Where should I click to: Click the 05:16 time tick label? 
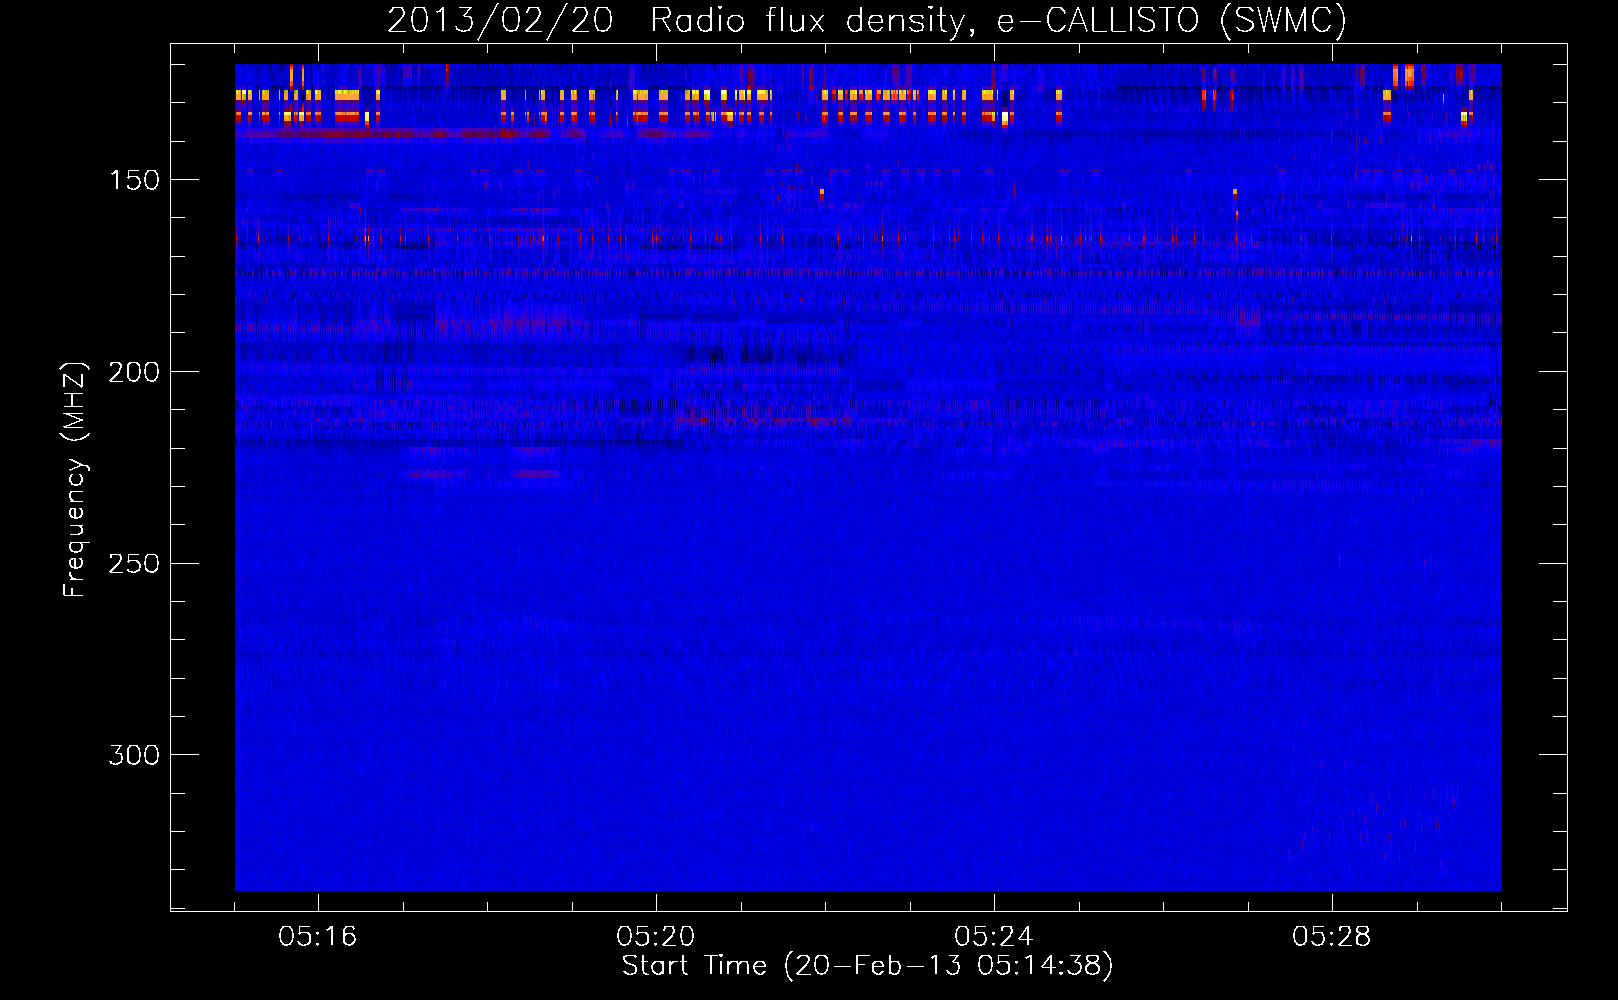[x=318, y=937]
